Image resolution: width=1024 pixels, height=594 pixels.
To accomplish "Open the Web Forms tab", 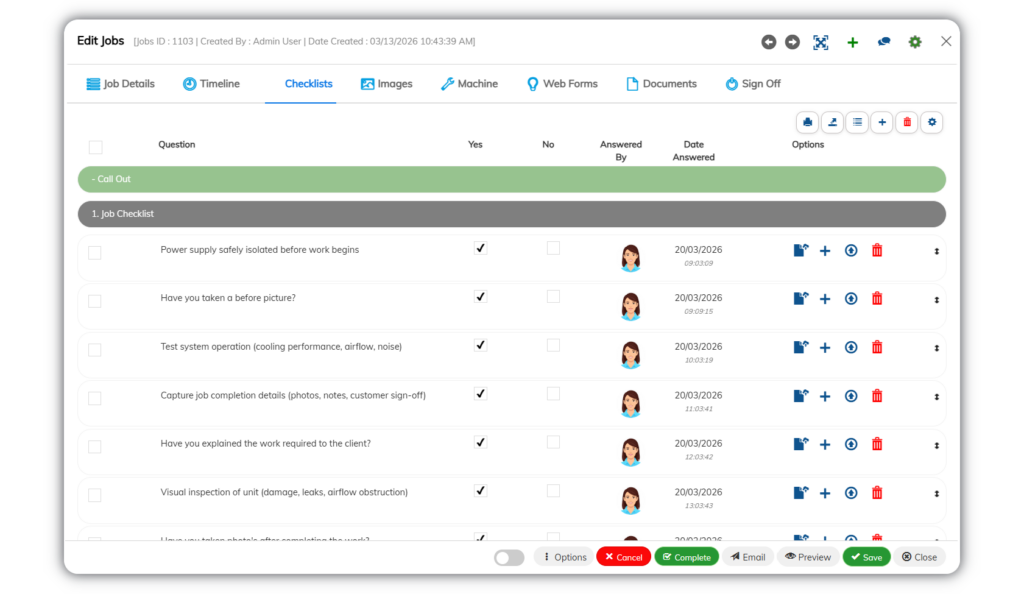I will click(x=562, y=84).
